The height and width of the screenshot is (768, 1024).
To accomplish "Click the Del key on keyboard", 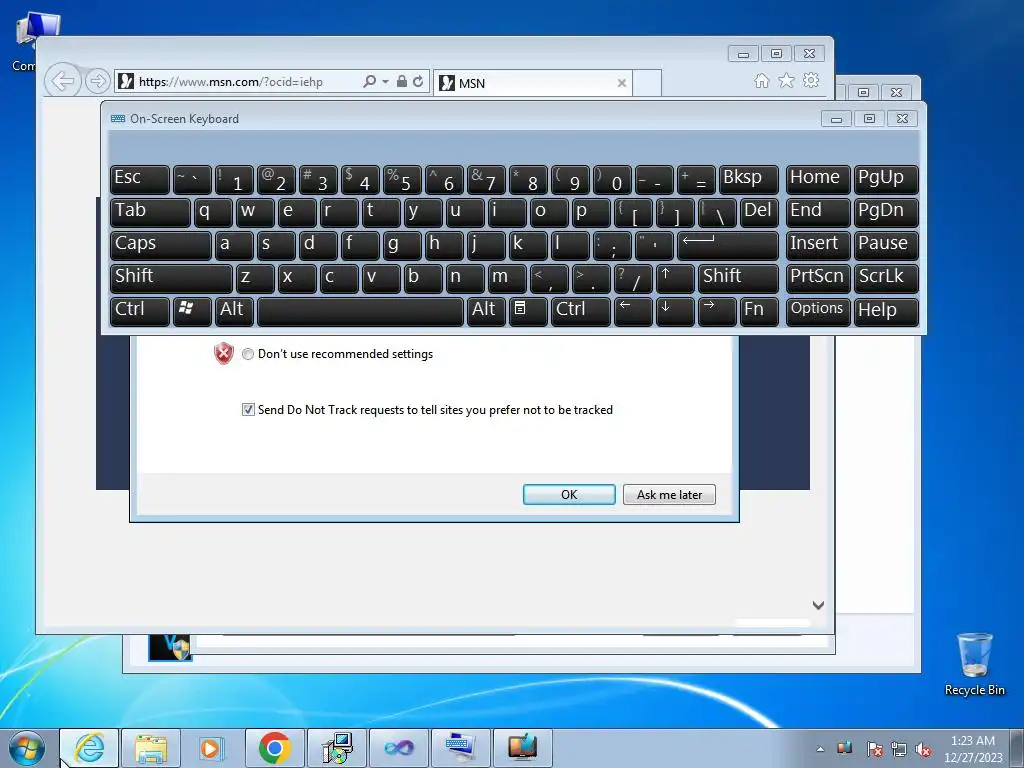I will point(759,212).
